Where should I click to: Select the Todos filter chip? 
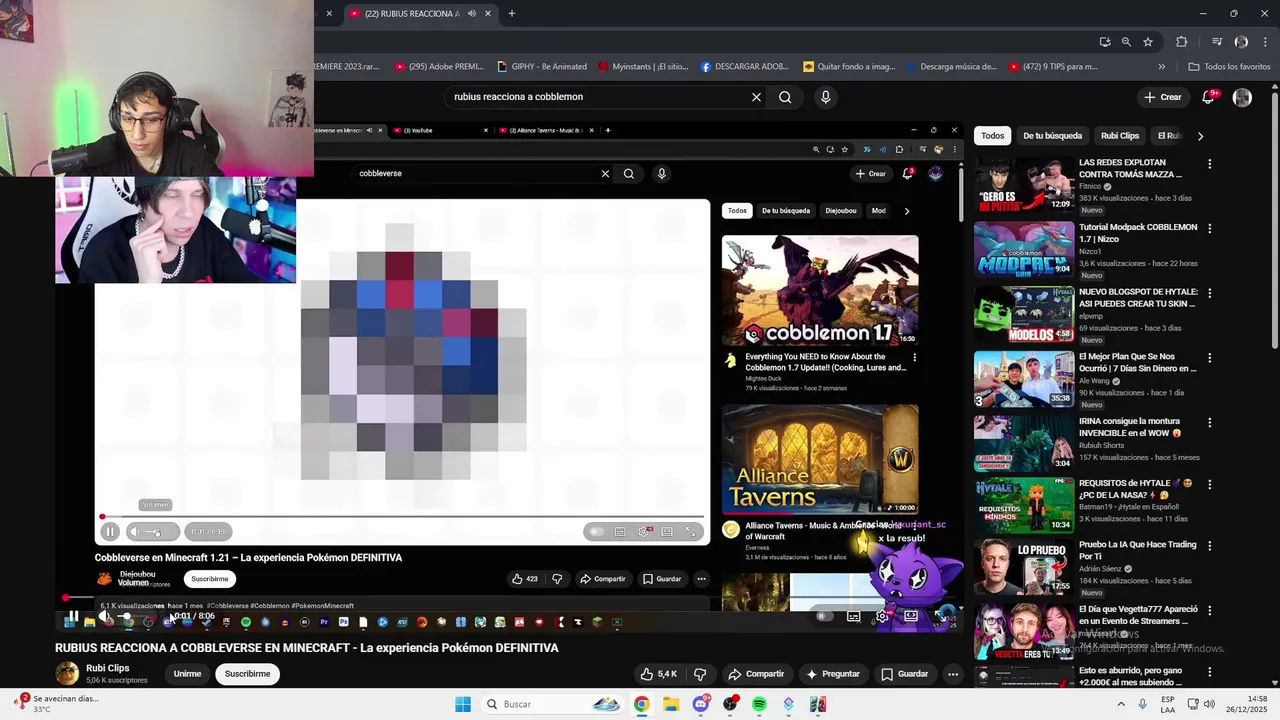click(x=992, y=136)
